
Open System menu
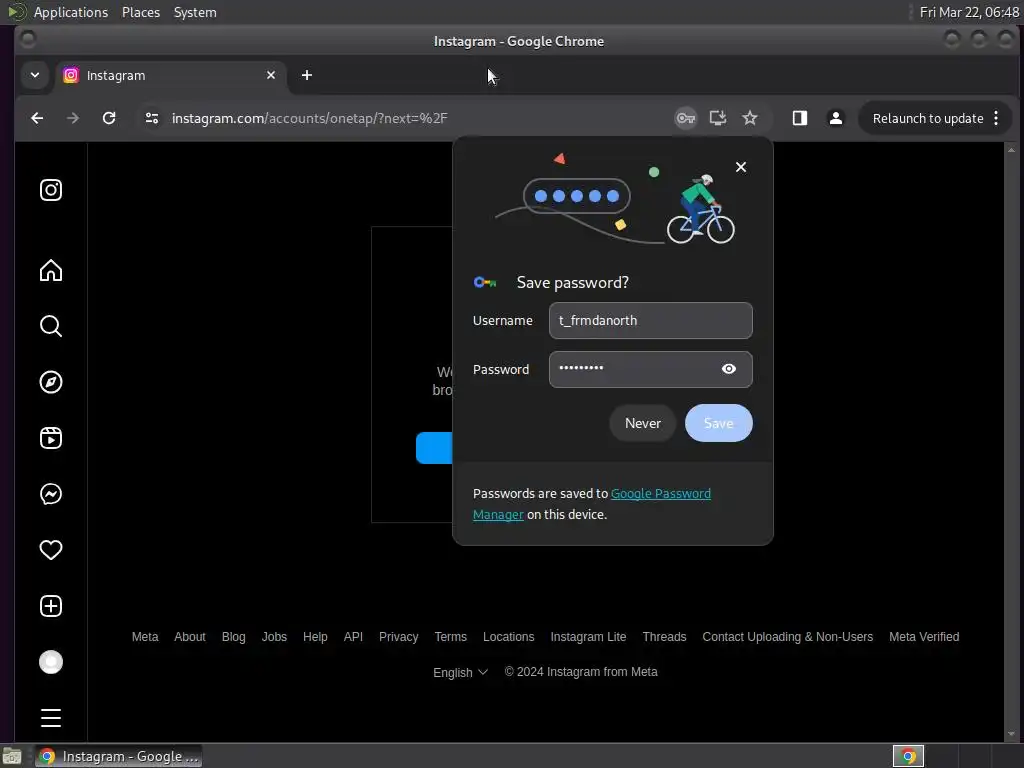click(195, 12)
